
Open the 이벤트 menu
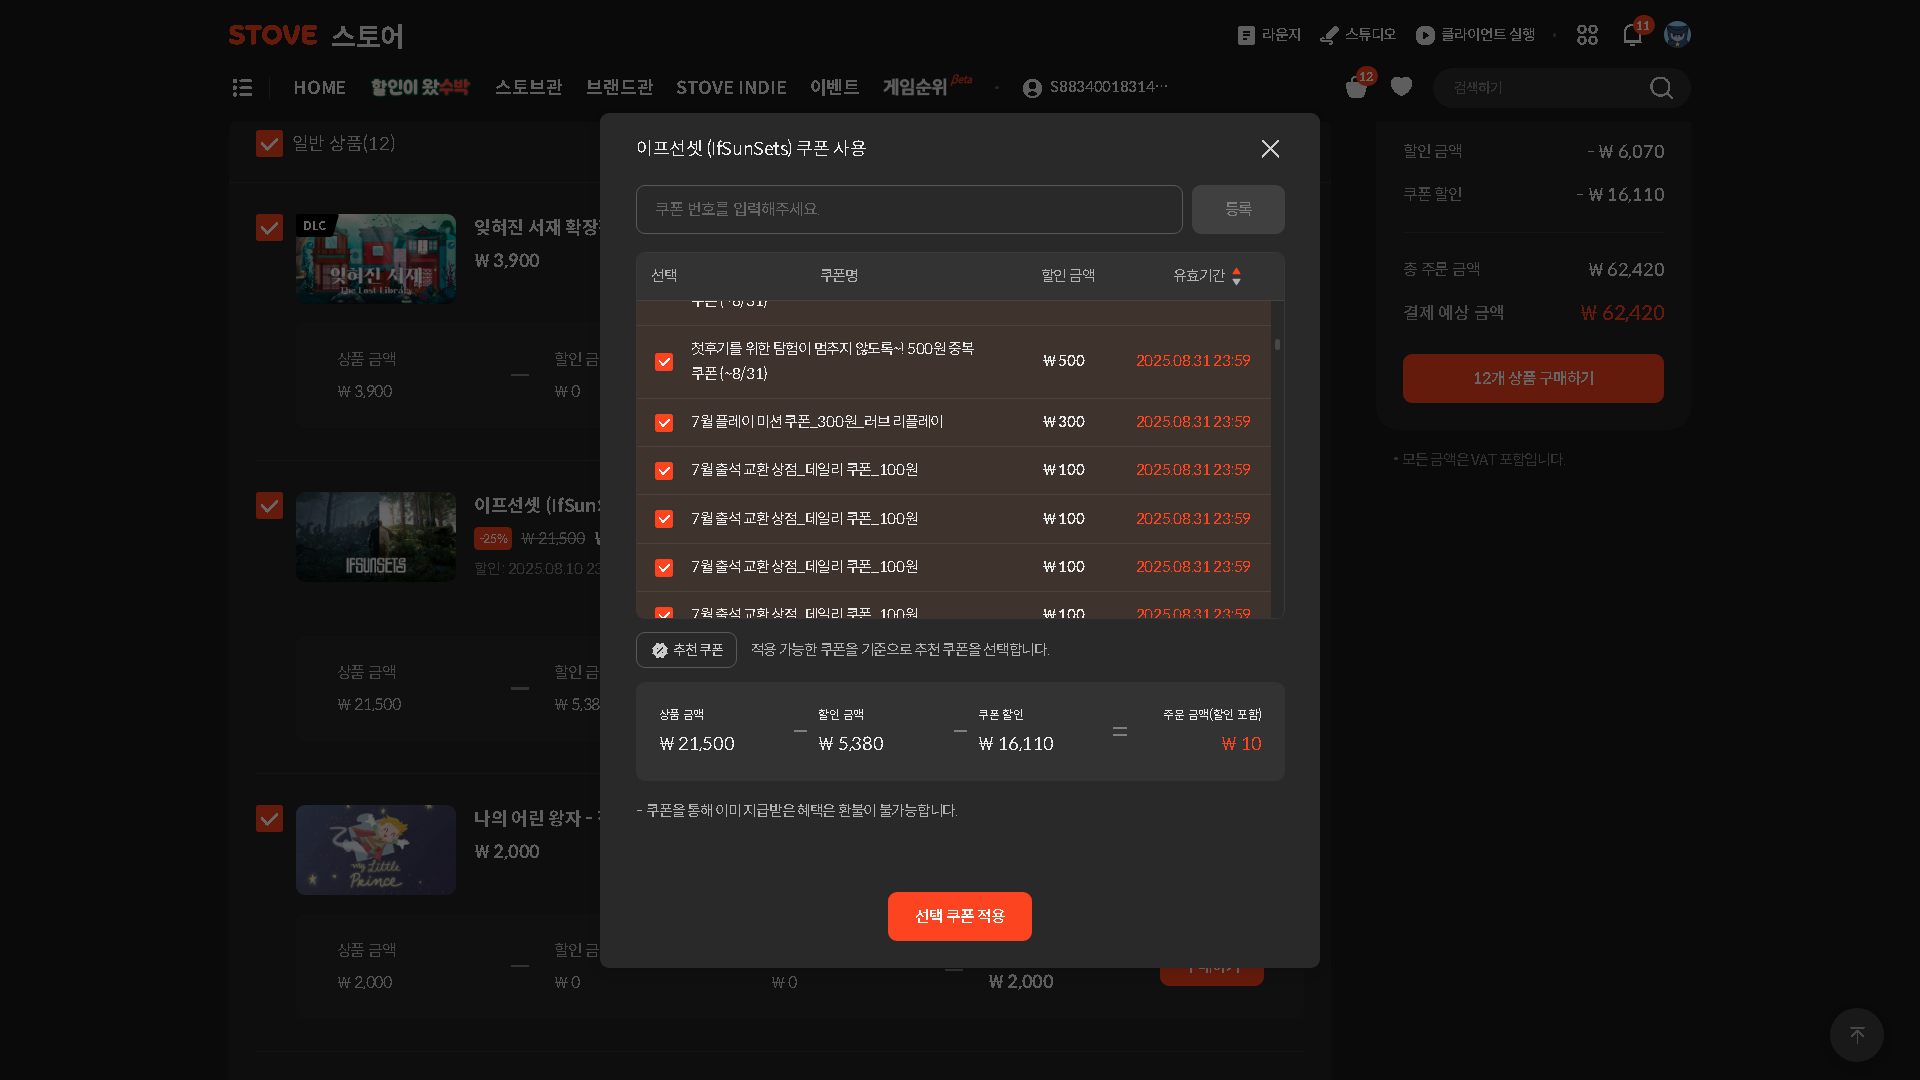pos(834,88)
